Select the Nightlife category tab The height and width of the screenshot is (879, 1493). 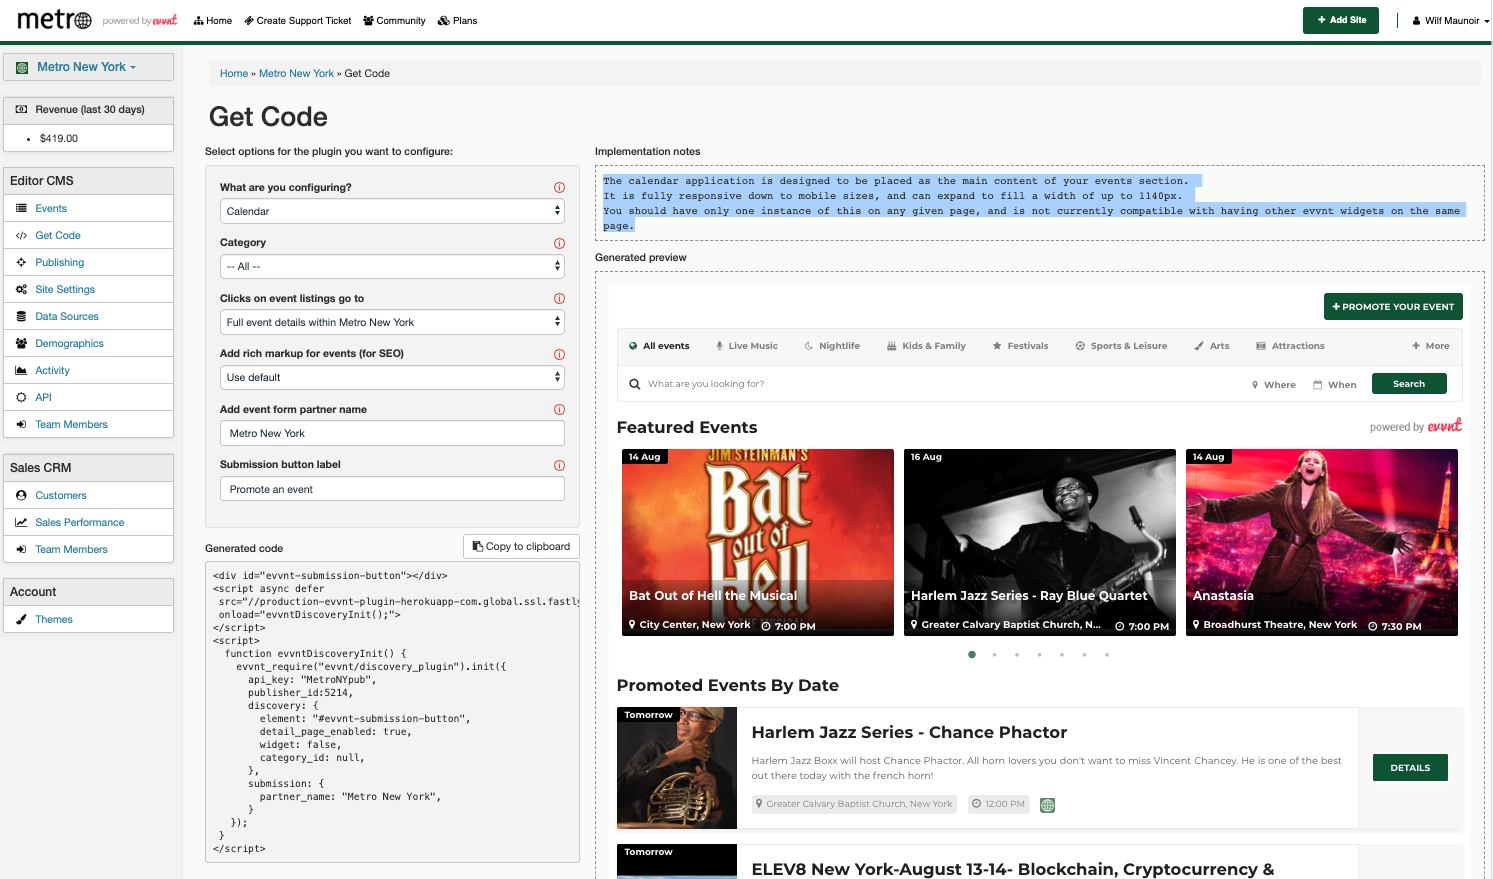[832, 346]
